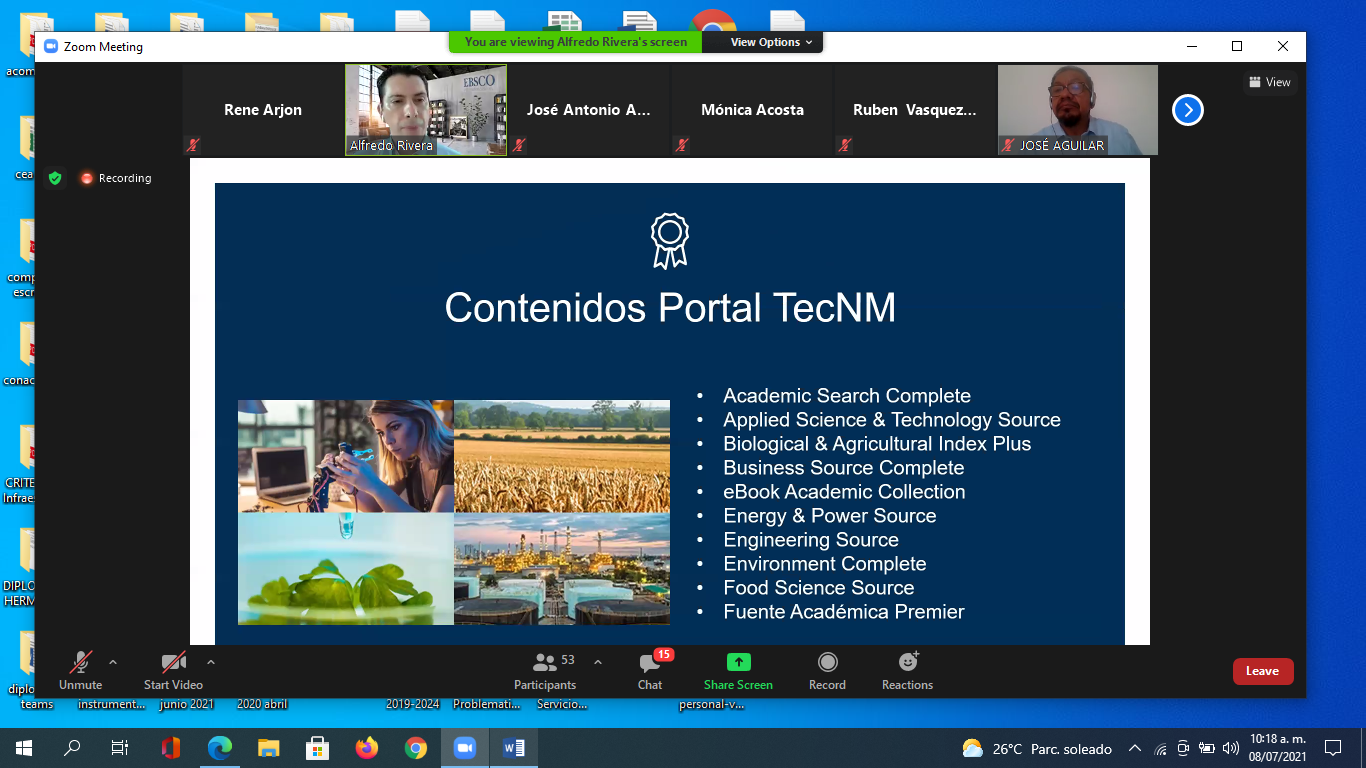Image resolution: width=1366 pixels, height=768 pixels.
Task: Select Alfredo Rivera's video thumbnail
Action: coord(426,110)
